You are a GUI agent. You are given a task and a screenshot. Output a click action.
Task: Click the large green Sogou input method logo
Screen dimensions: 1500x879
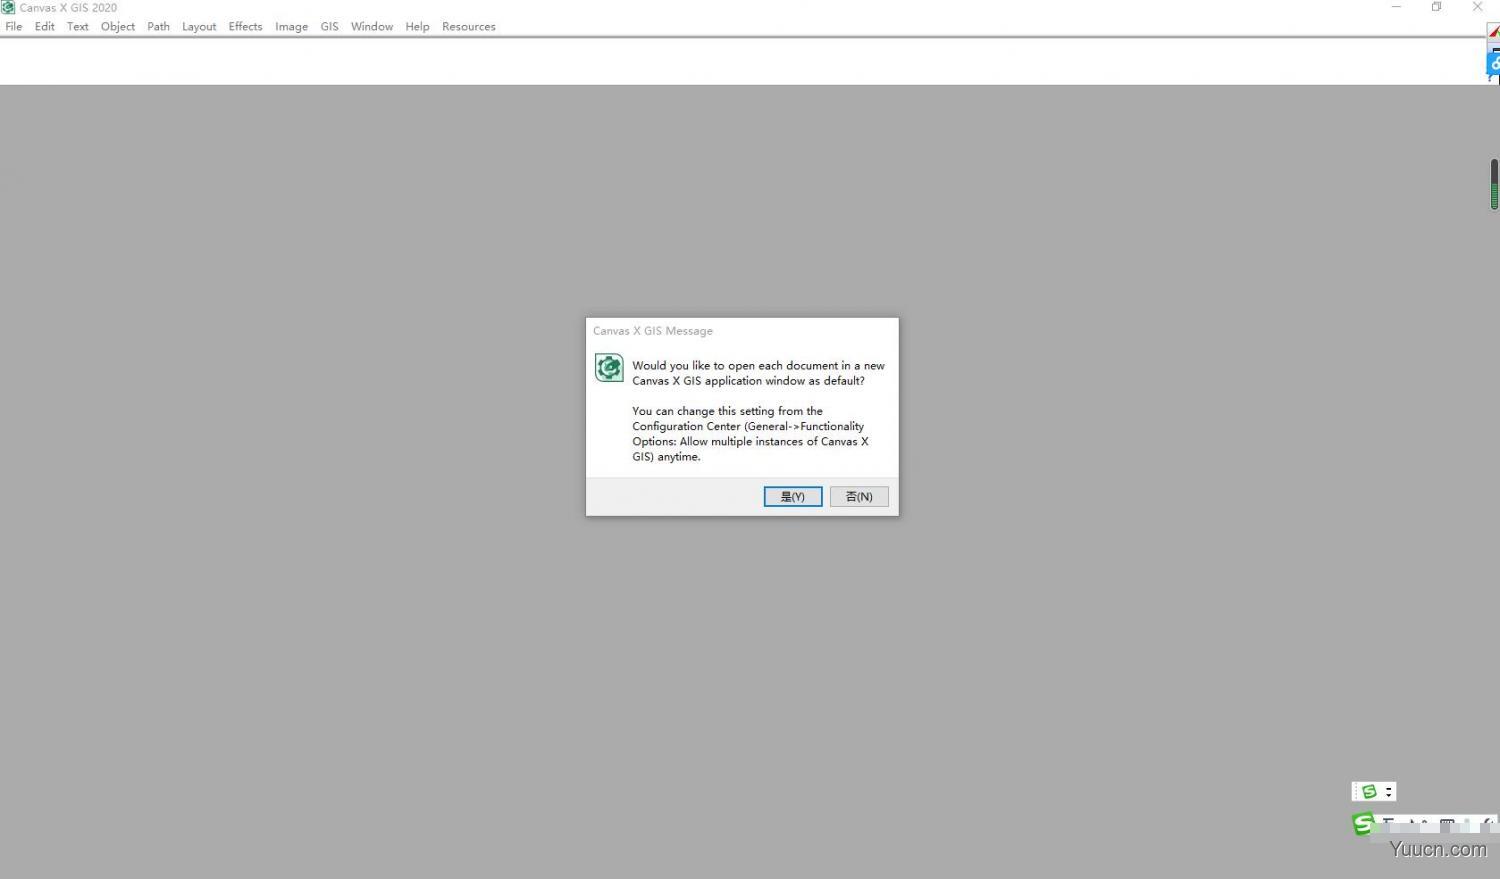pos(1363,824)
